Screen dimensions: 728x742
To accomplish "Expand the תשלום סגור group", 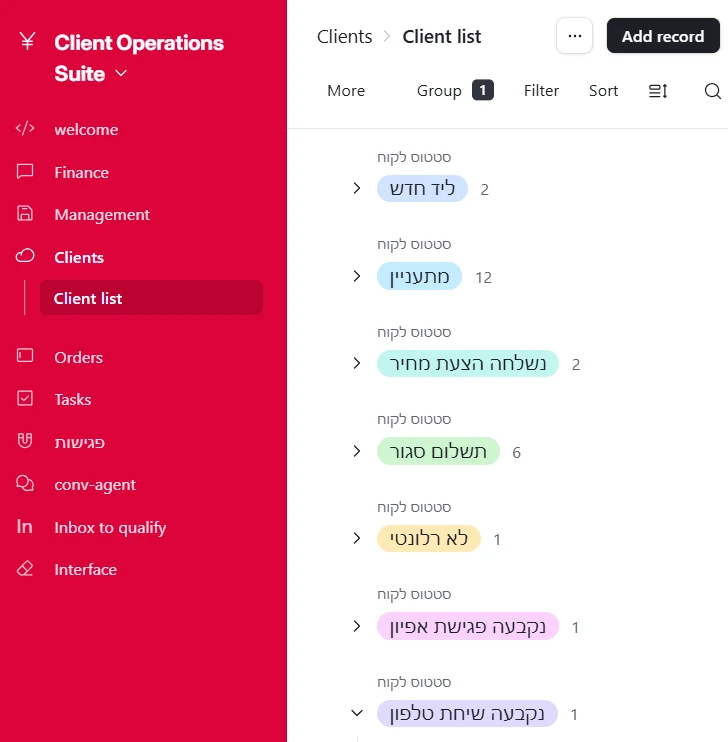I will pyautogui.click(x=357, y=451).
